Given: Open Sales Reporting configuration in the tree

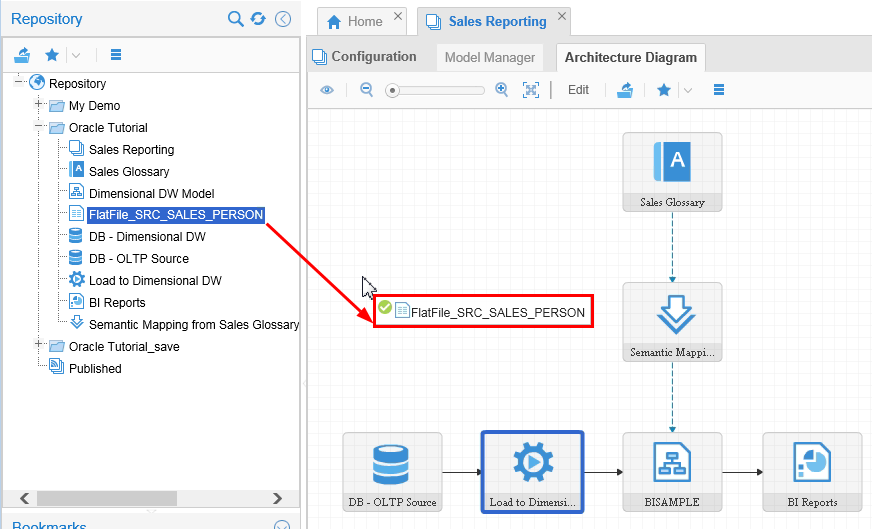Looking at the screenshot, I should (x=131, y=150).
